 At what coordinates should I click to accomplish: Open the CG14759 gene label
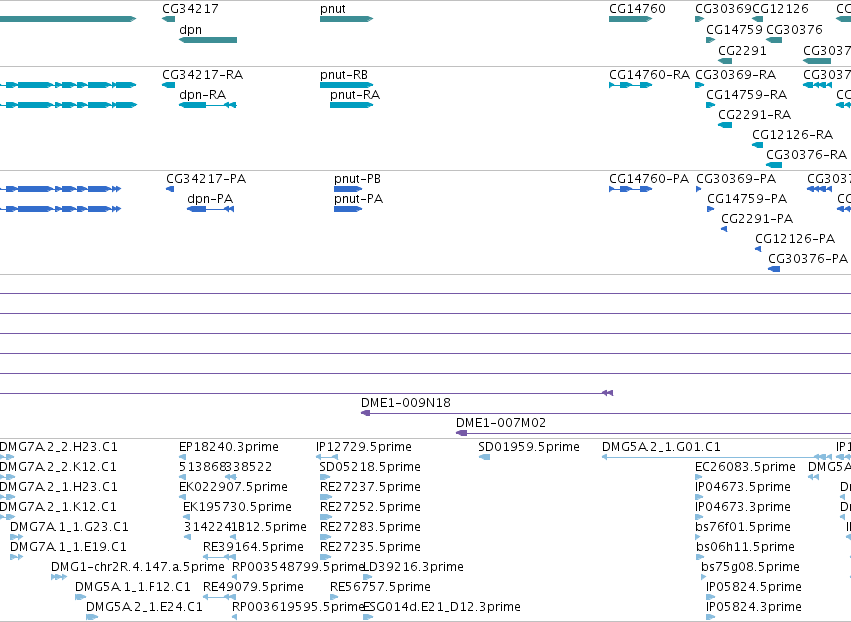tap(734, 30)
